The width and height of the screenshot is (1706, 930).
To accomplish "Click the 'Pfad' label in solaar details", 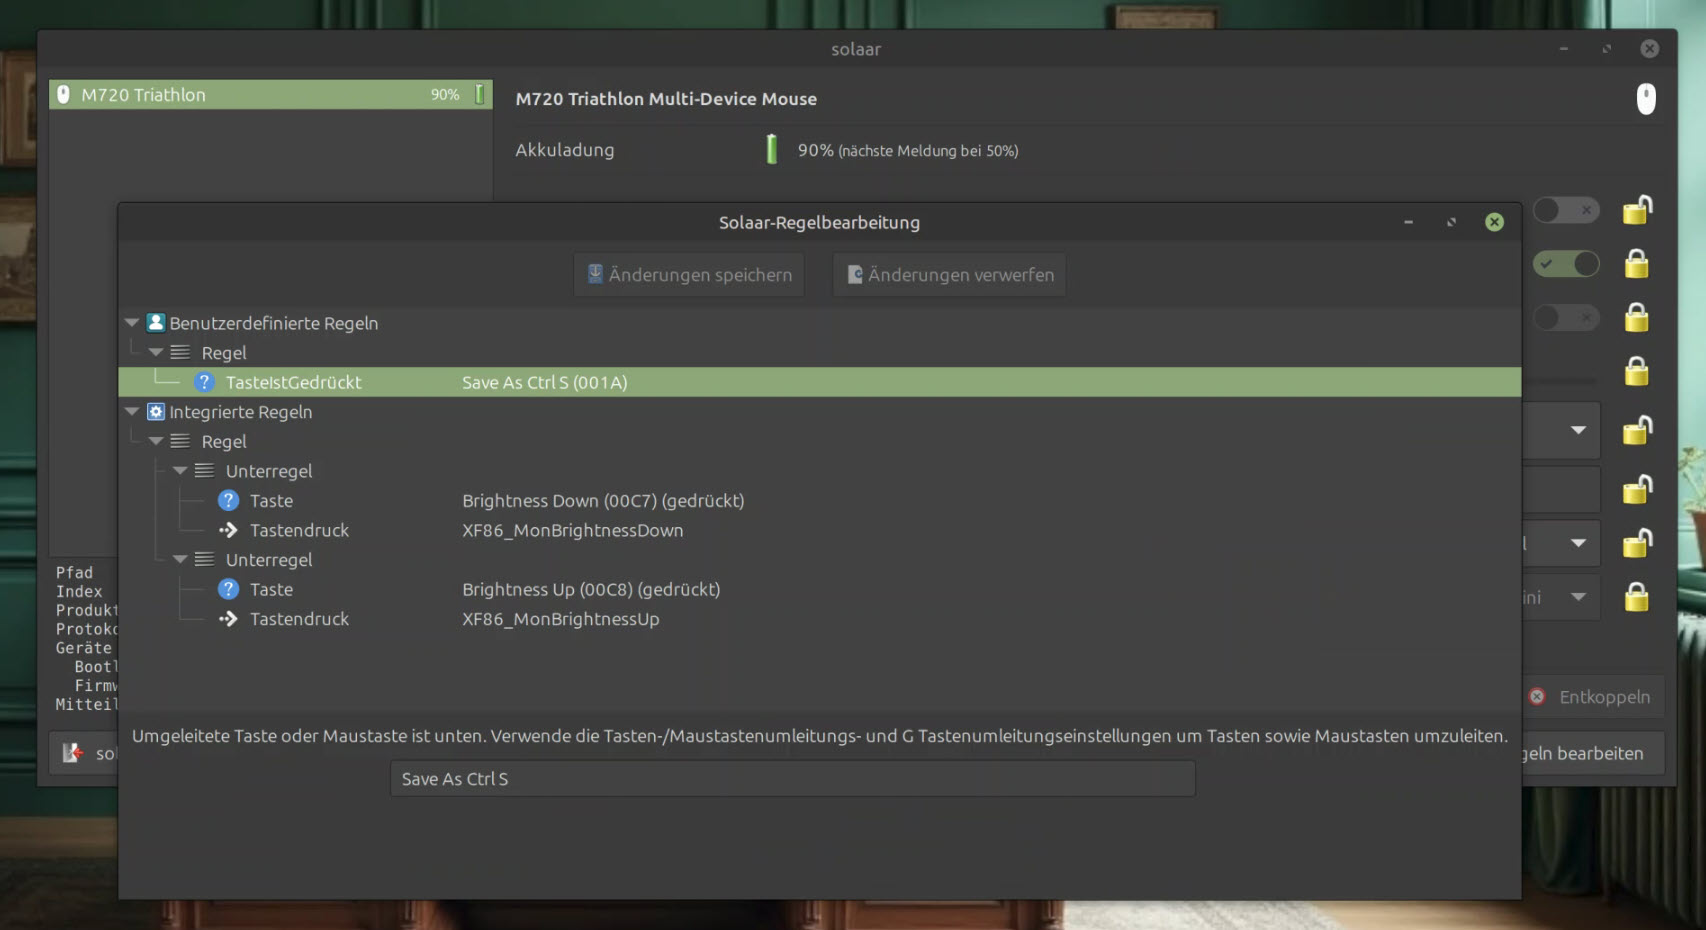I will click(x=74, y=573).
